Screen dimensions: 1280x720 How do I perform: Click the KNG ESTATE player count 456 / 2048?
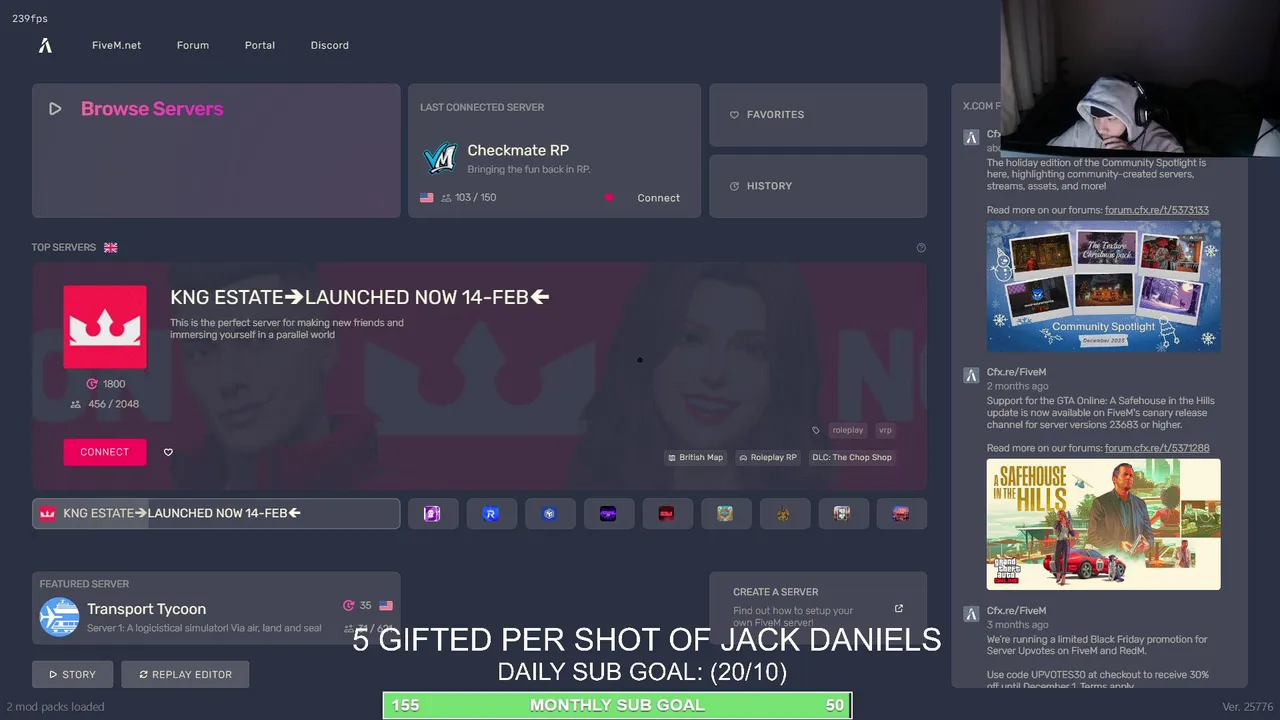coord(105,404)
